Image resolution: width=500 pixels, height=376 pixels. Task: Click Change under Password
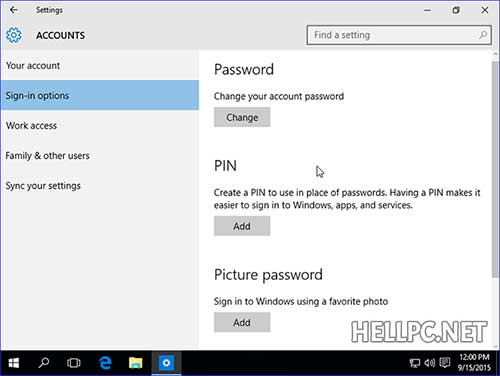242,117
